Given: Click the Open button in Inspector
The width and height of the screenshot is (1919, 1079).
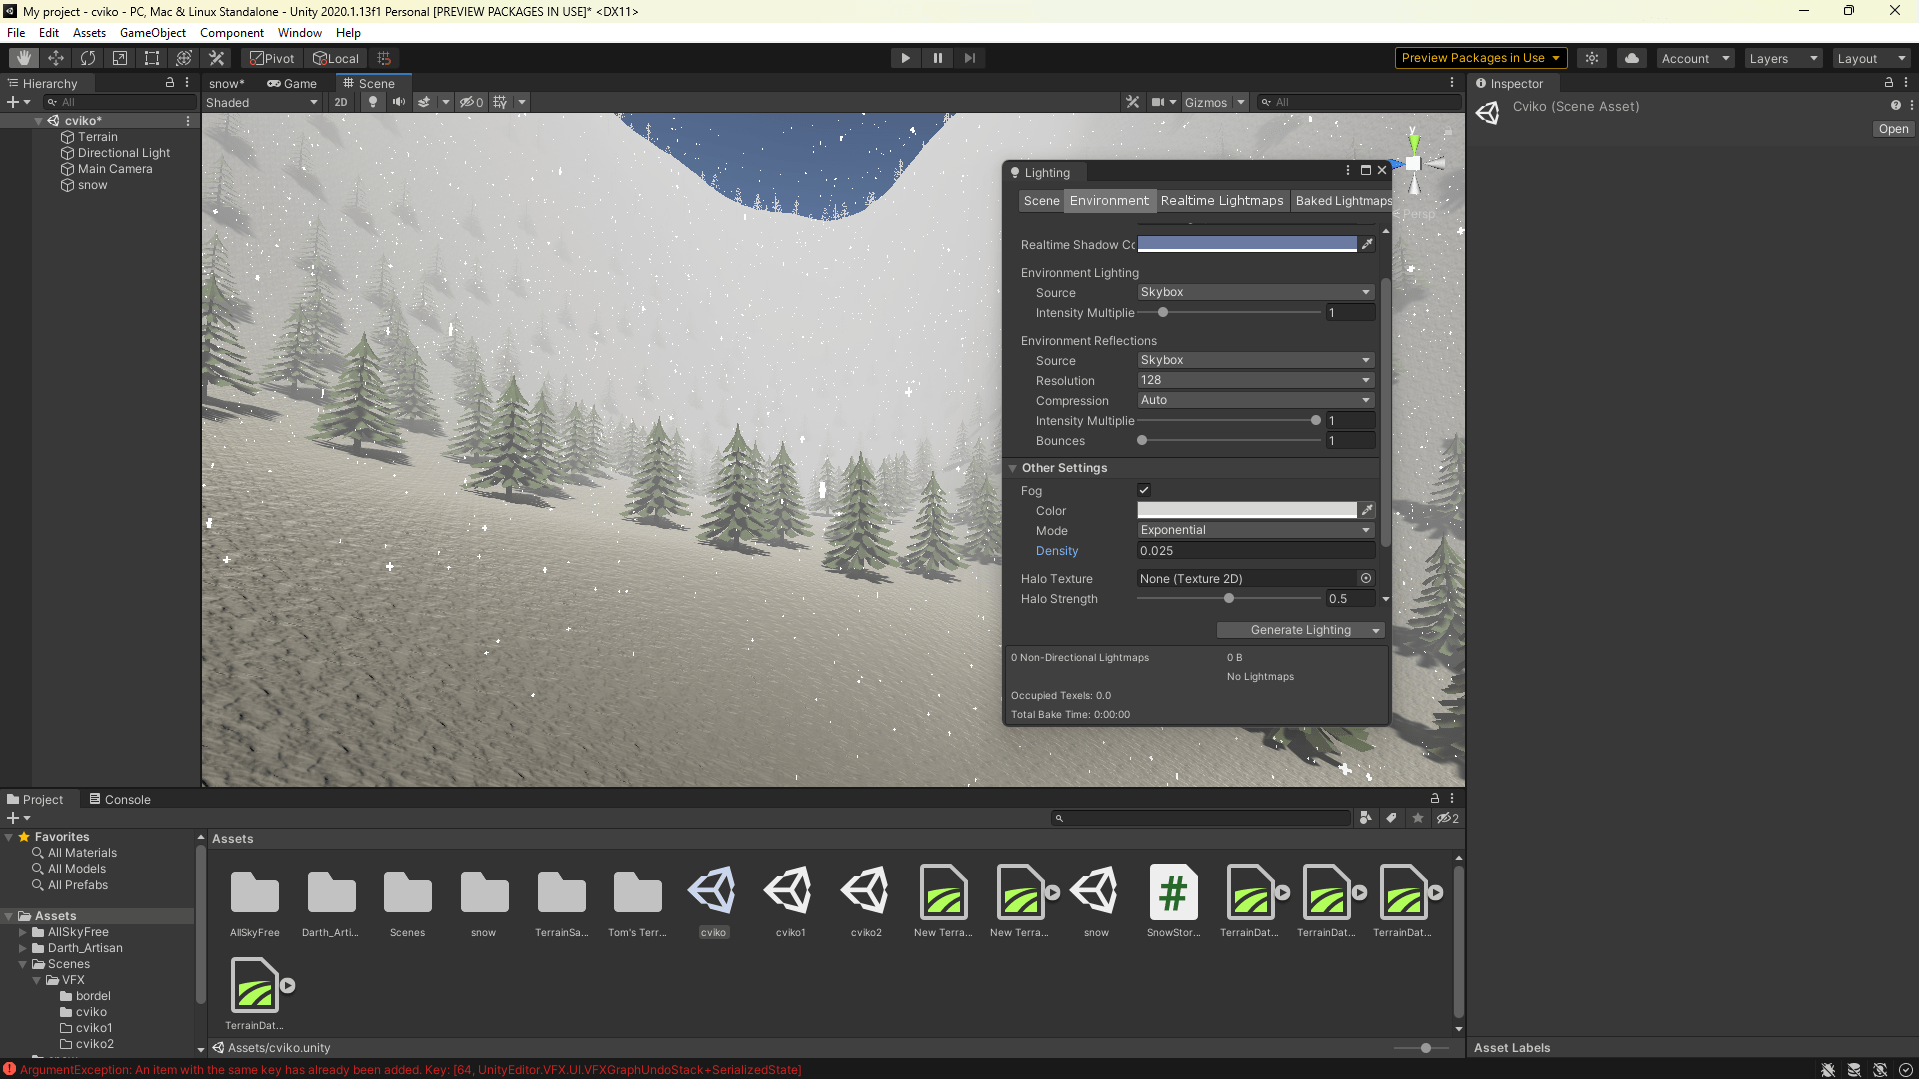Looking at the screenshot, I should tap(1893, 129).
